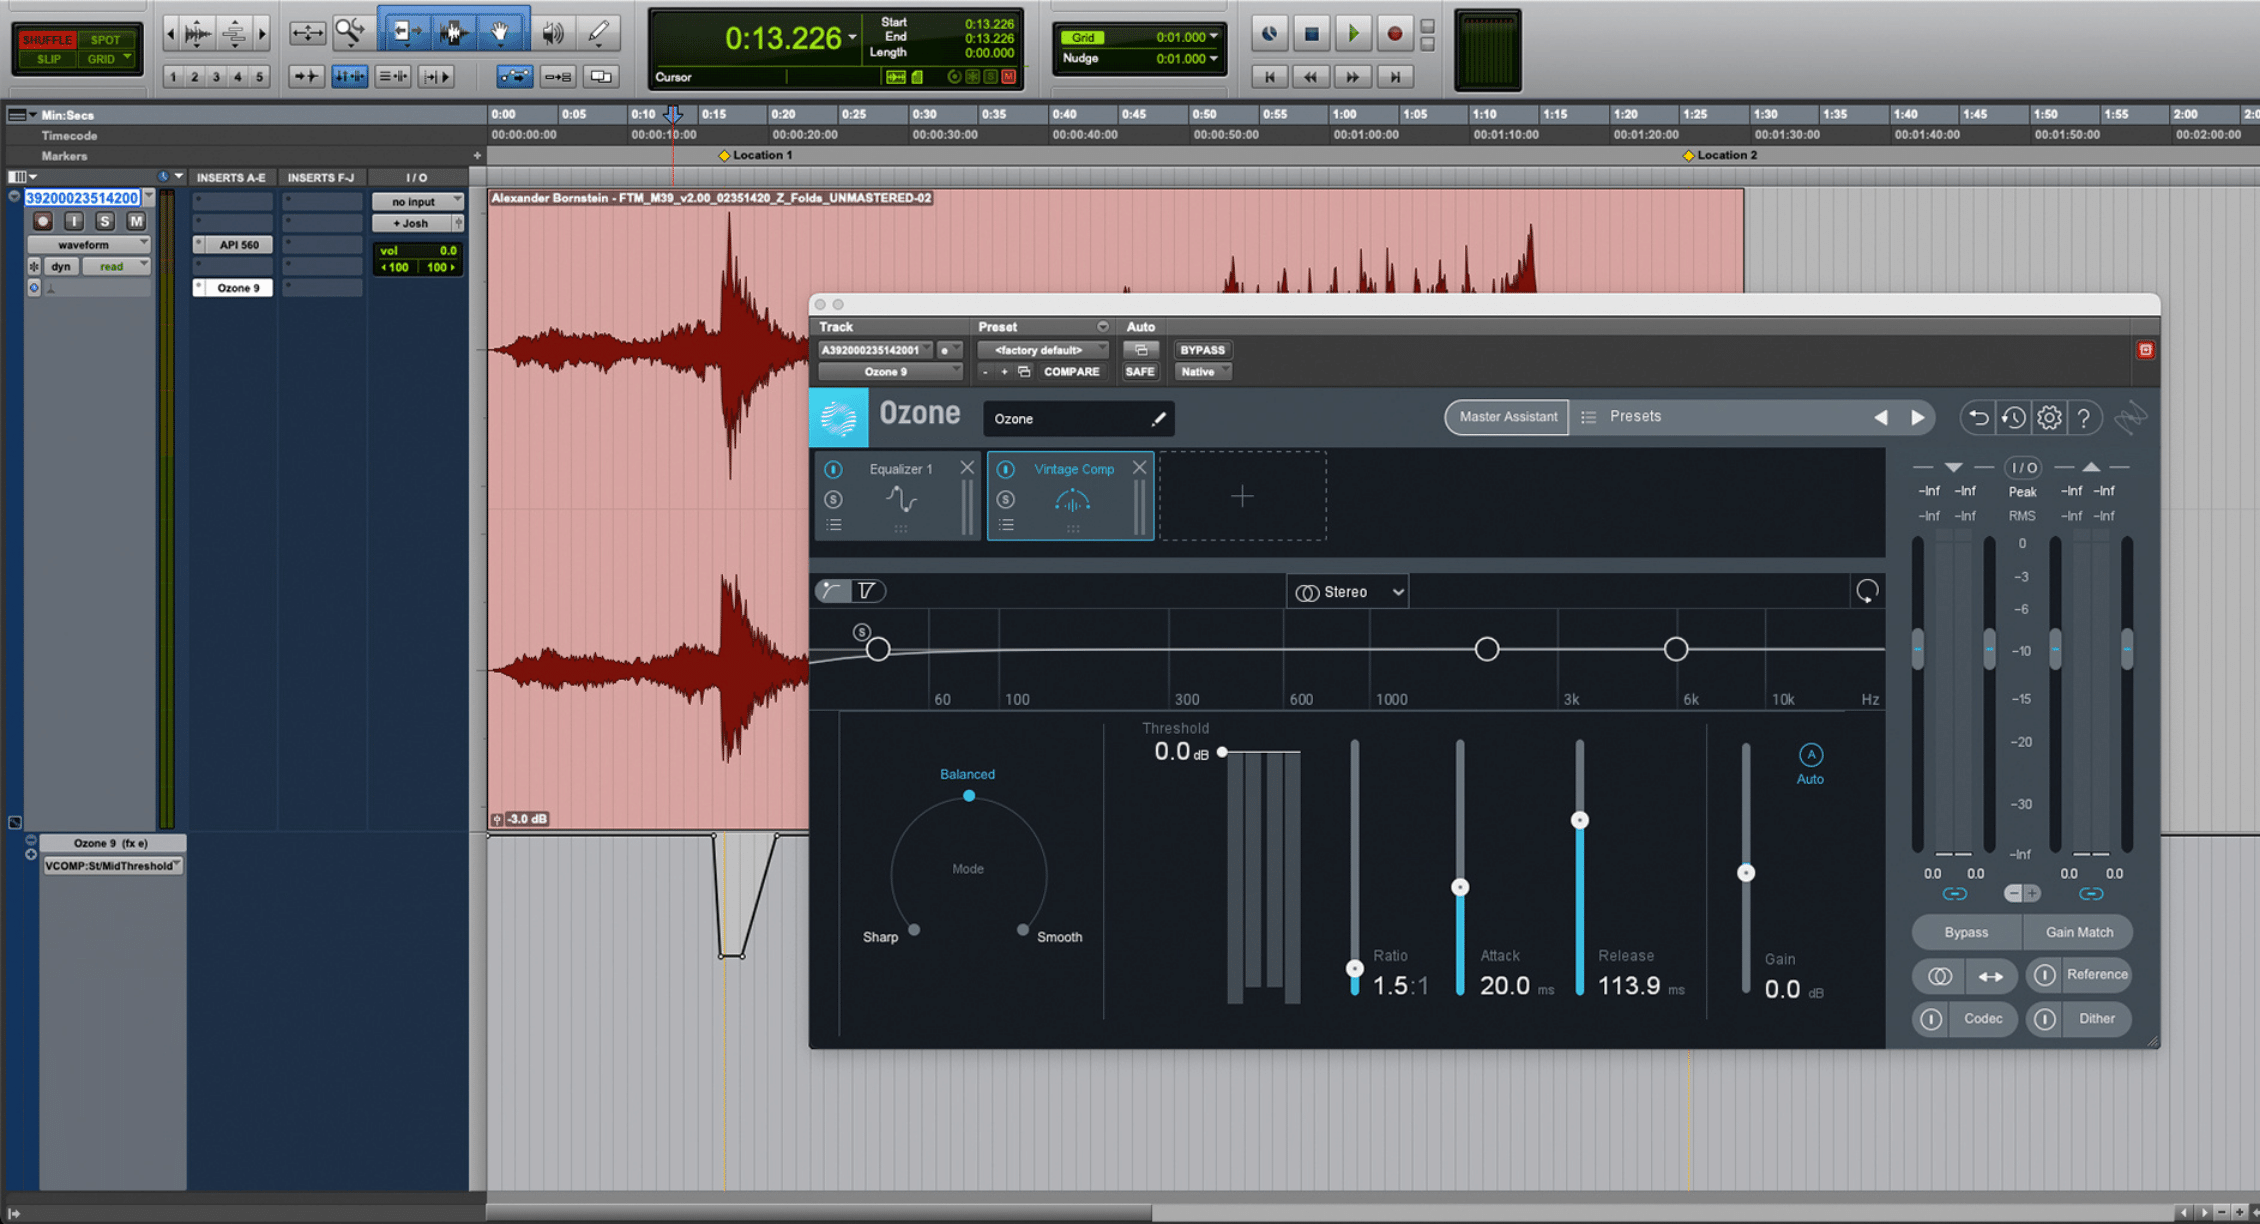The height and width of the screenshot is (1224, 2260).
Task: Click the Record transport button
Action: (x=1395, y=33)
